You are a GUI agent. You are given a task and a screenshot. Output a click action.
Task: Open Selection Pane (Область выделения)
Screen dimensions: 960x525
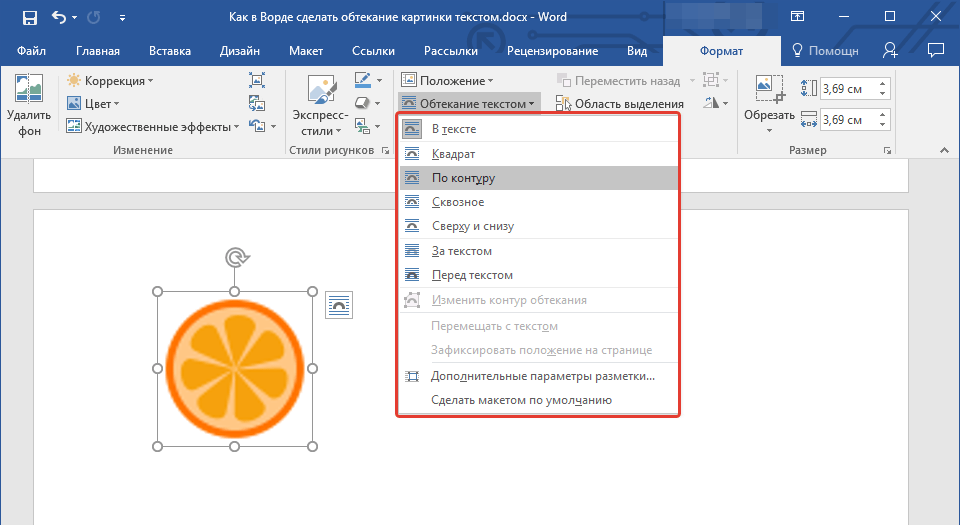point(620,103)
